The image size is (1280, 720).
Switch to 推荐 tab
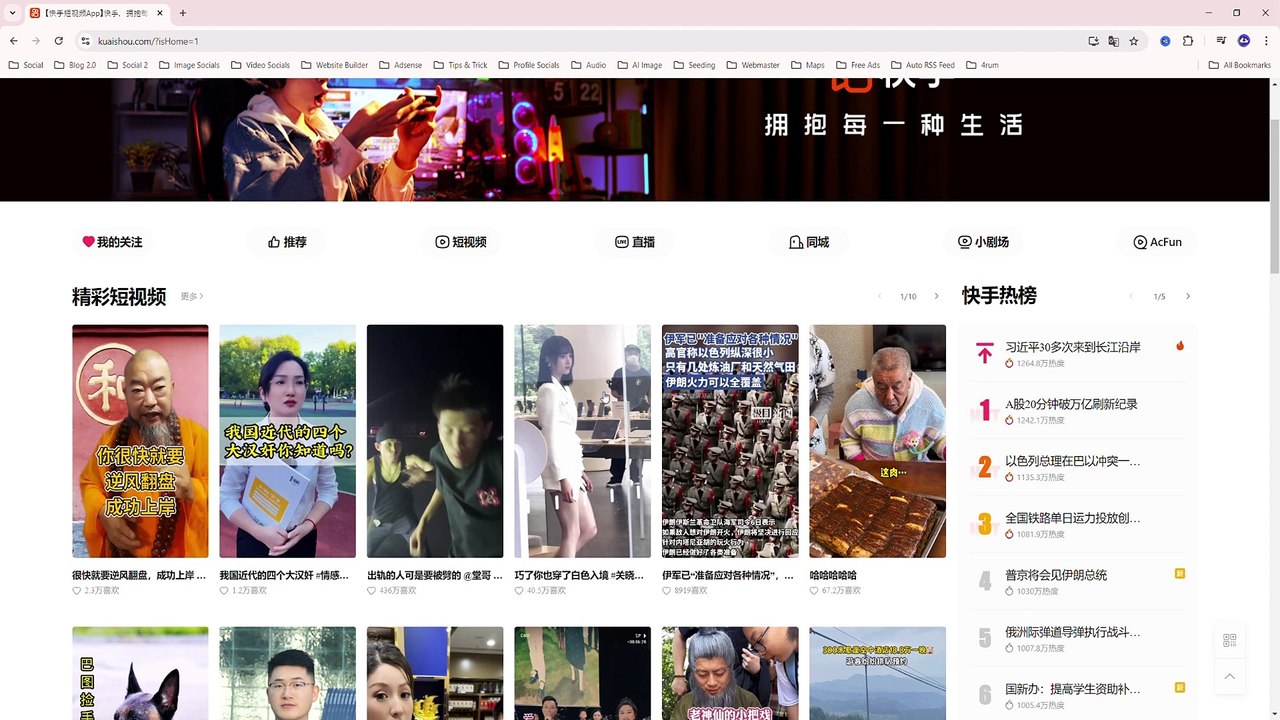pyautogui.click(x=287, y=242)
